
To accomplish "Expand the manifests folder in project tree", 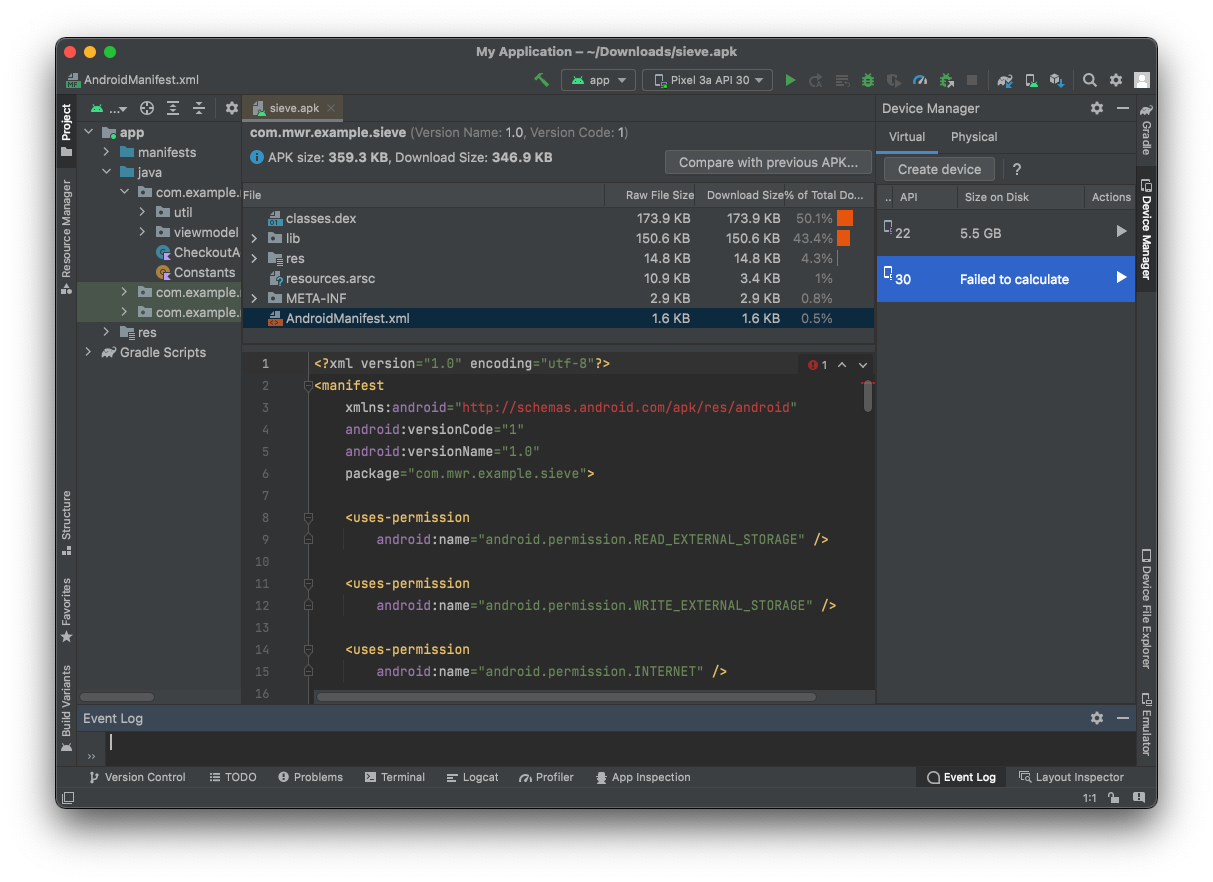I will click(x=107, y=152).
